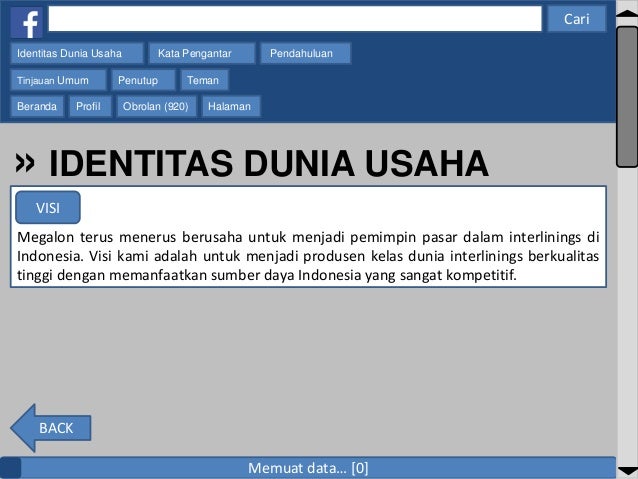Open Obrolan (920) chat
The width and height of the screenshot is (638, 479).
157,107
